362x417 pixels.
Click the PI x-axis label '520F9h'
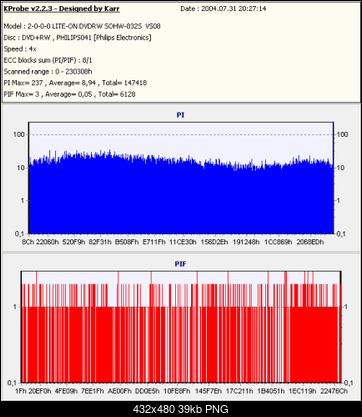tap(74, 242)
